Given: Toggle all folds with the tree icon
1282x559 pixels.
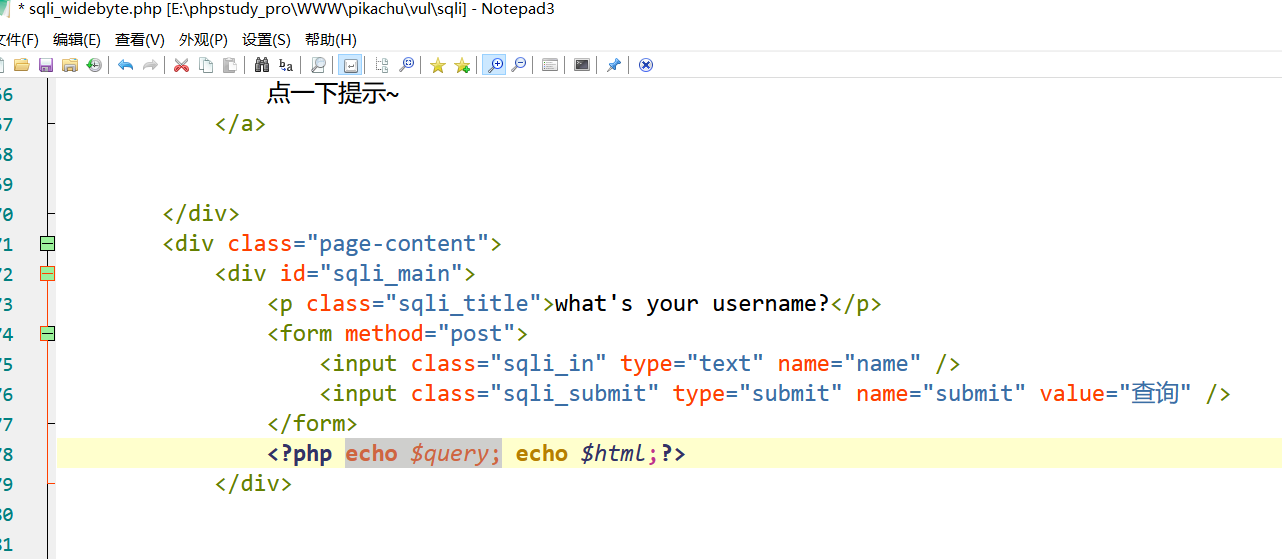Looking at the screenshot, I should [x=382, y=65].
